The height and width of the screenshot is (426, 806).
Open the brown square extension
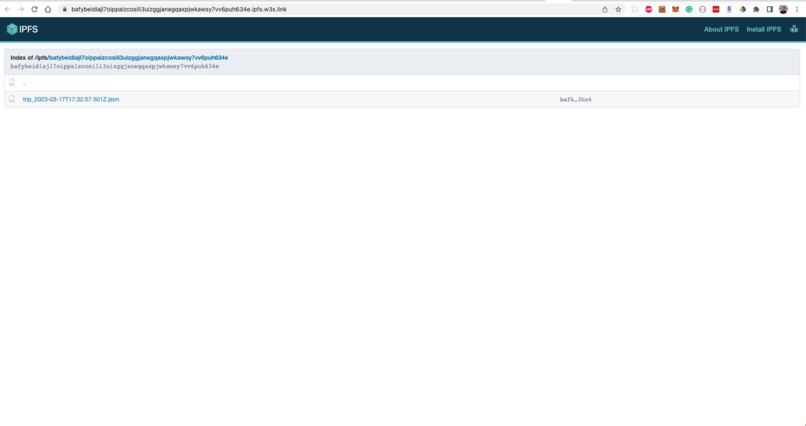pyautogui.click(x=662, y=9)
